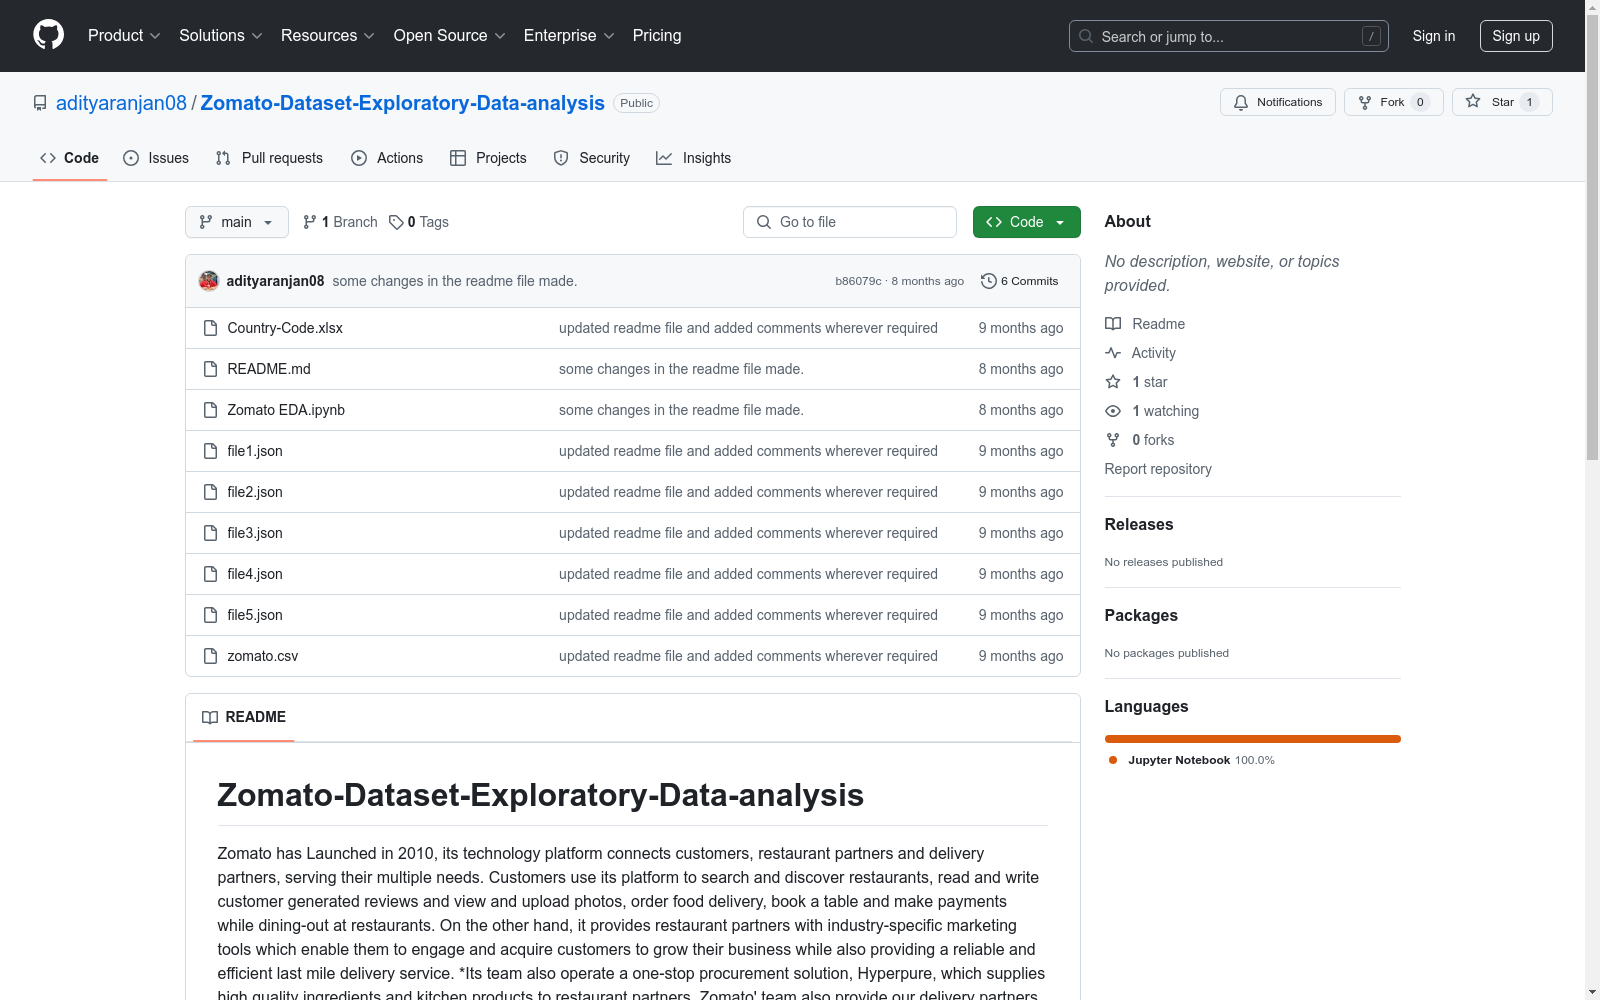Click the GitHub logo icon
Viewport: 1600px width, 1000px height.
[48, 35]
